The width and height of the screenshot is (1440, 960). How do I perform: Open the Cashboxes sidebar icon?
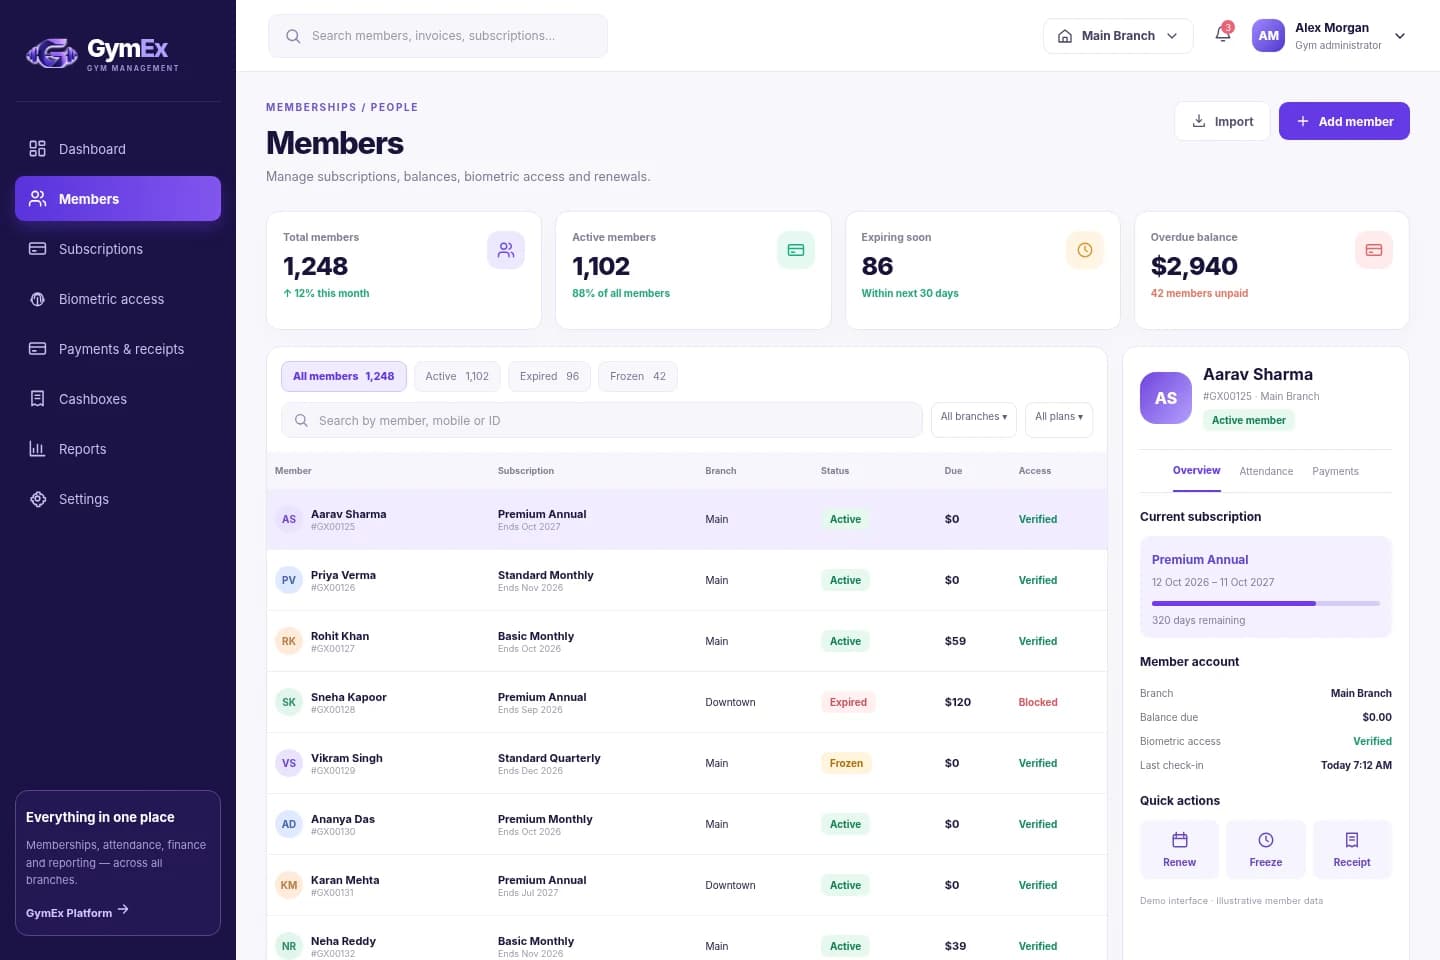tap(38, 399)
